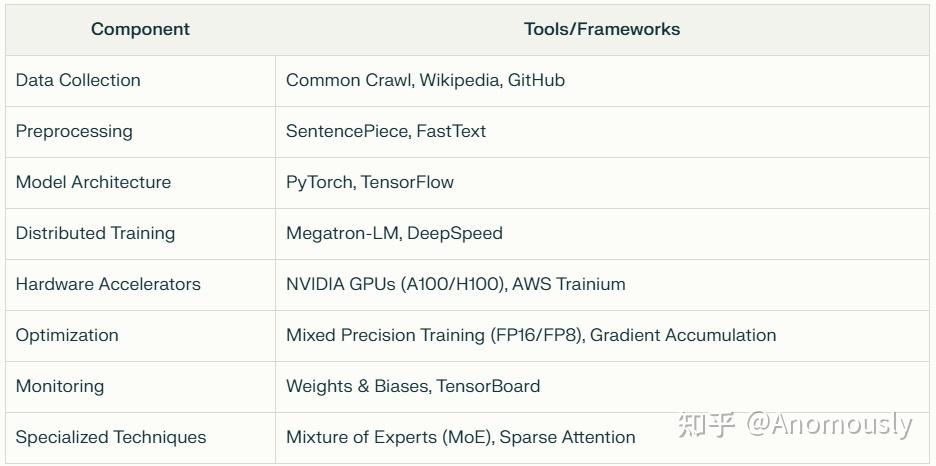Click the @Anomously watermark text

click(829, 424)
